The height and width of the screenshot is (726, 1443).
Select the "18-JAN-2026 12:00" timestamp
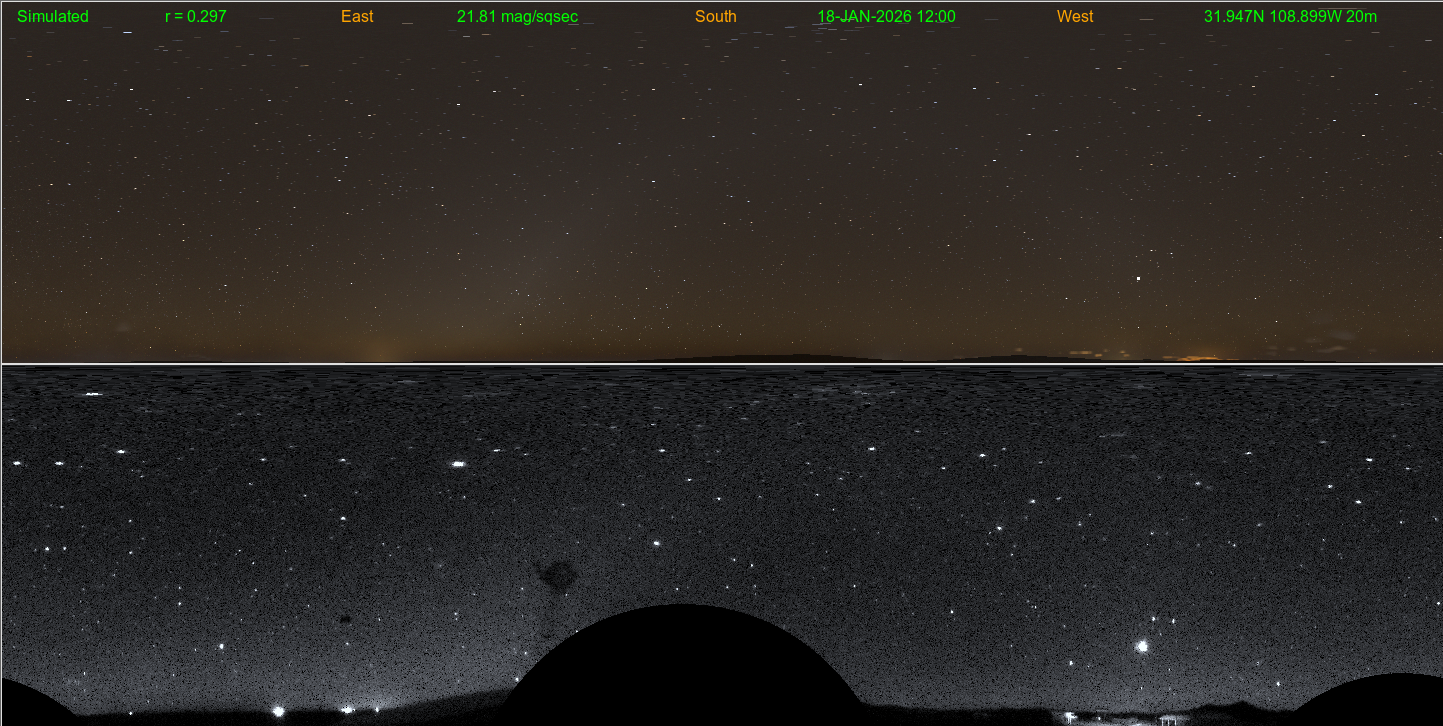(x=886, y=17)
